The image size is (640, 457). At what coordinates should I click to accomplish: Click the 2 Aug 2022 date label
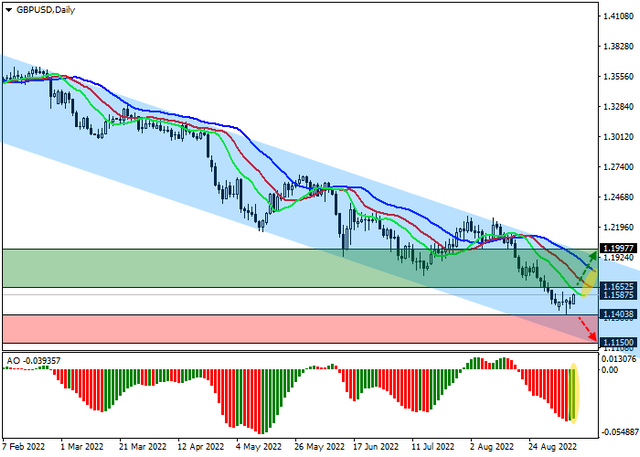click(492, 447)
